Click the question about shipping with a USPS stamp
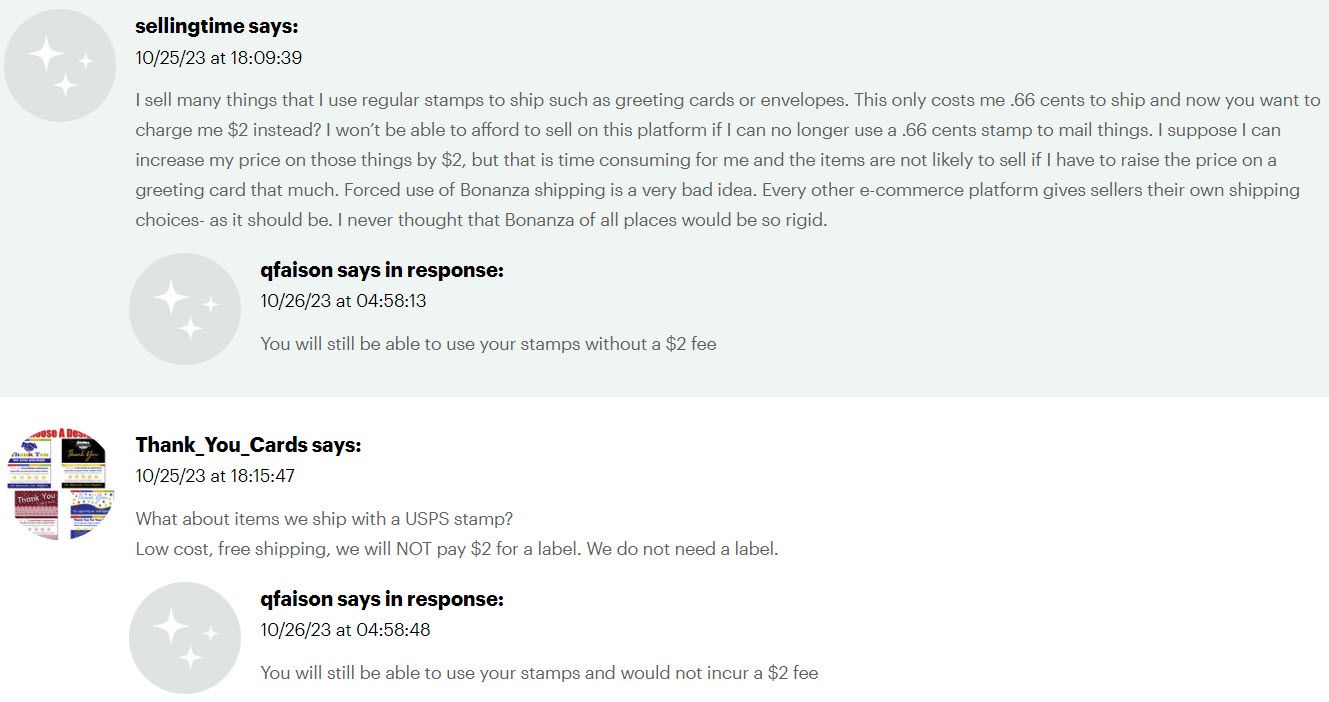The height and width of the screenshot is (702, 1329). pos(324,520)
